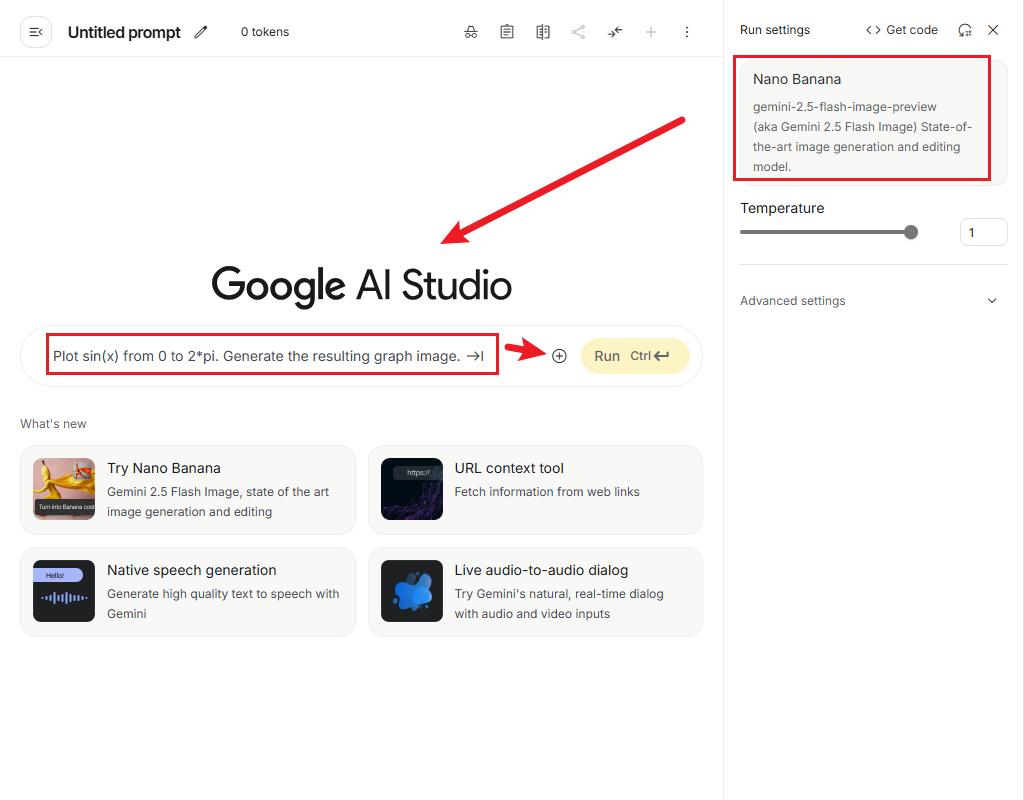Open the system instructions clipboard icon
Image resolution: width=1024 pixels, height=800 pixels.
pyautogui.click(x=507, y=32)
